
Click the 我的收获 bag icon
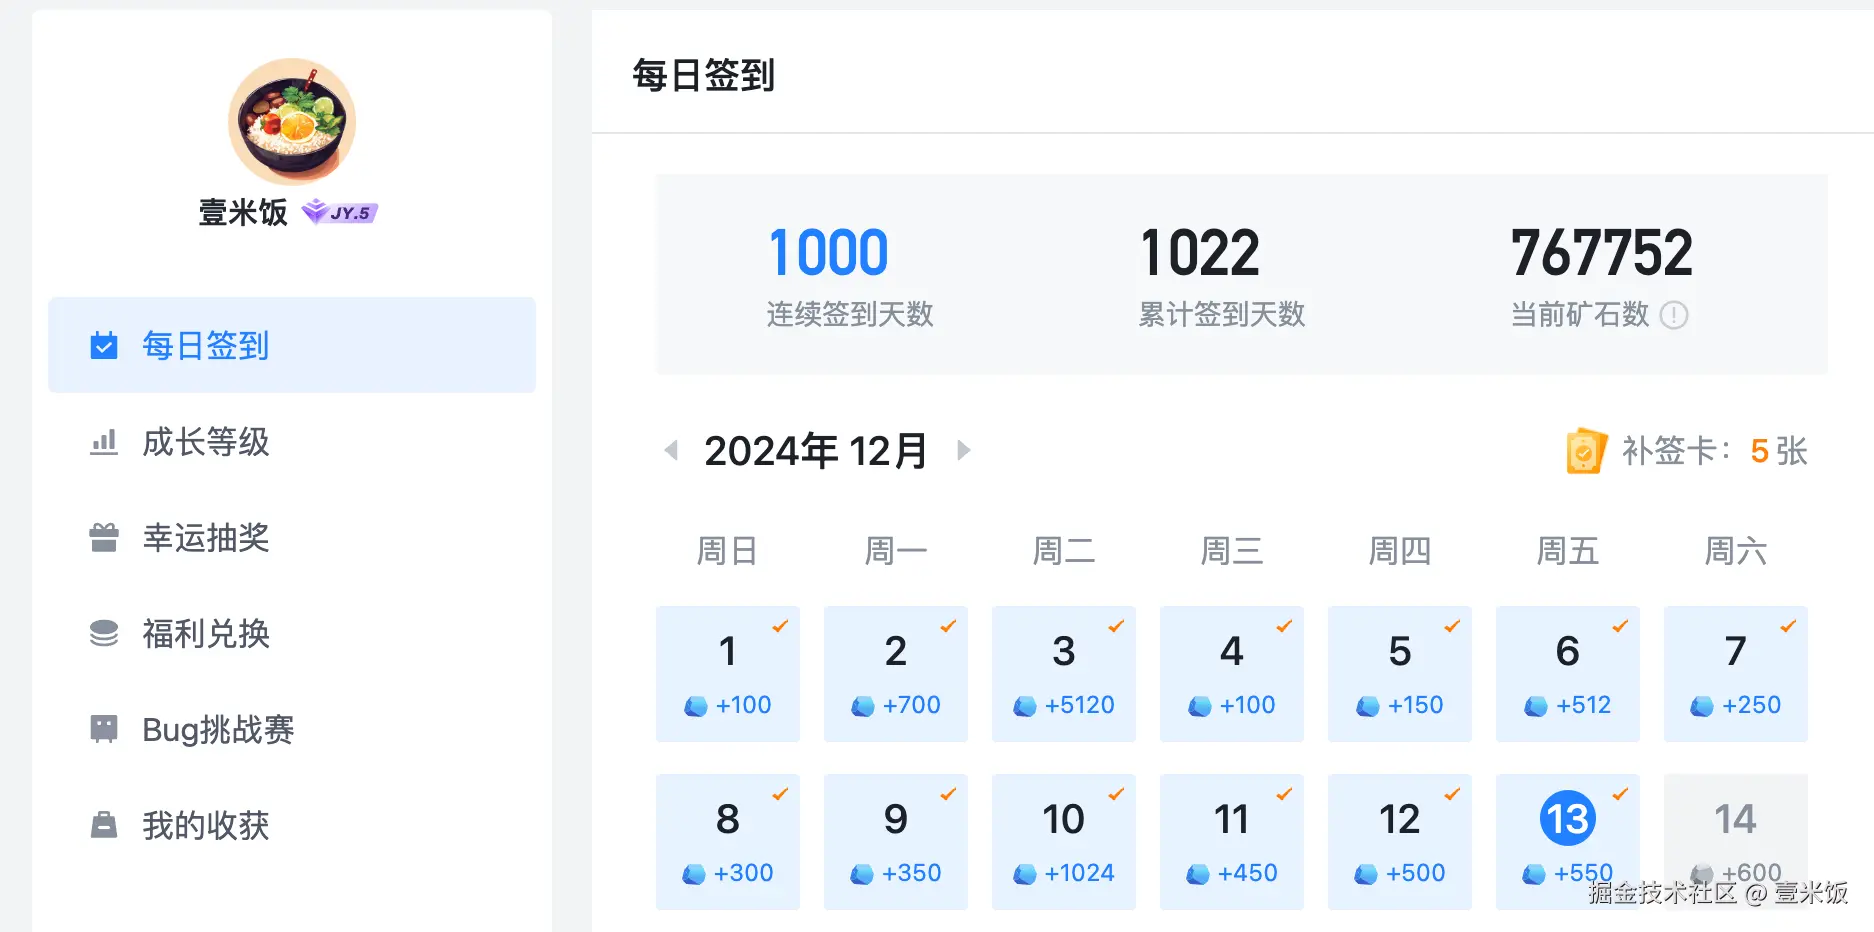pyautogui.click(x=103, y=825)
